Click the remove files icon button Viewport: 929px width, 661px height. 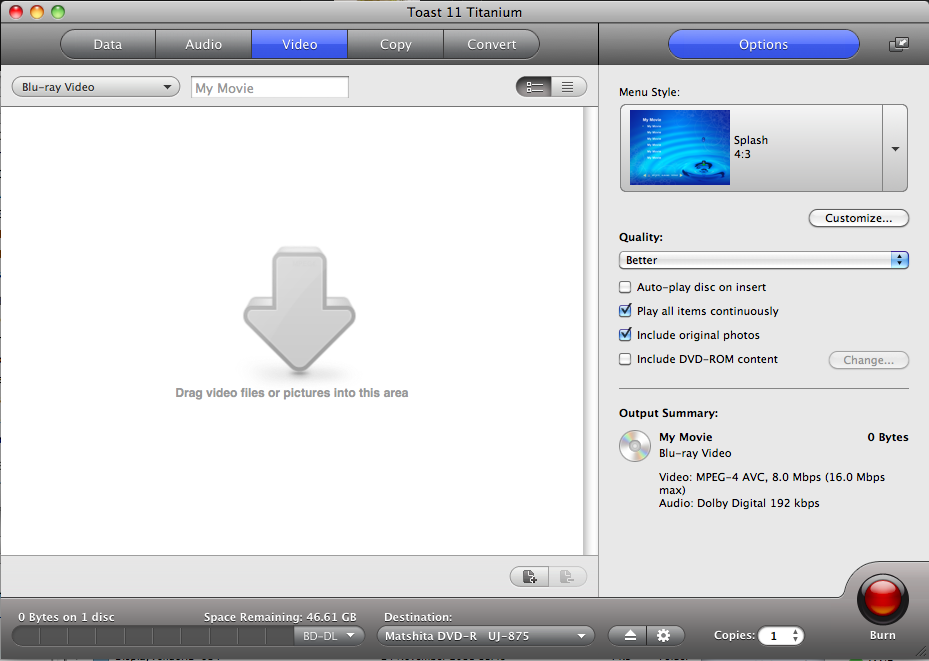568,576
